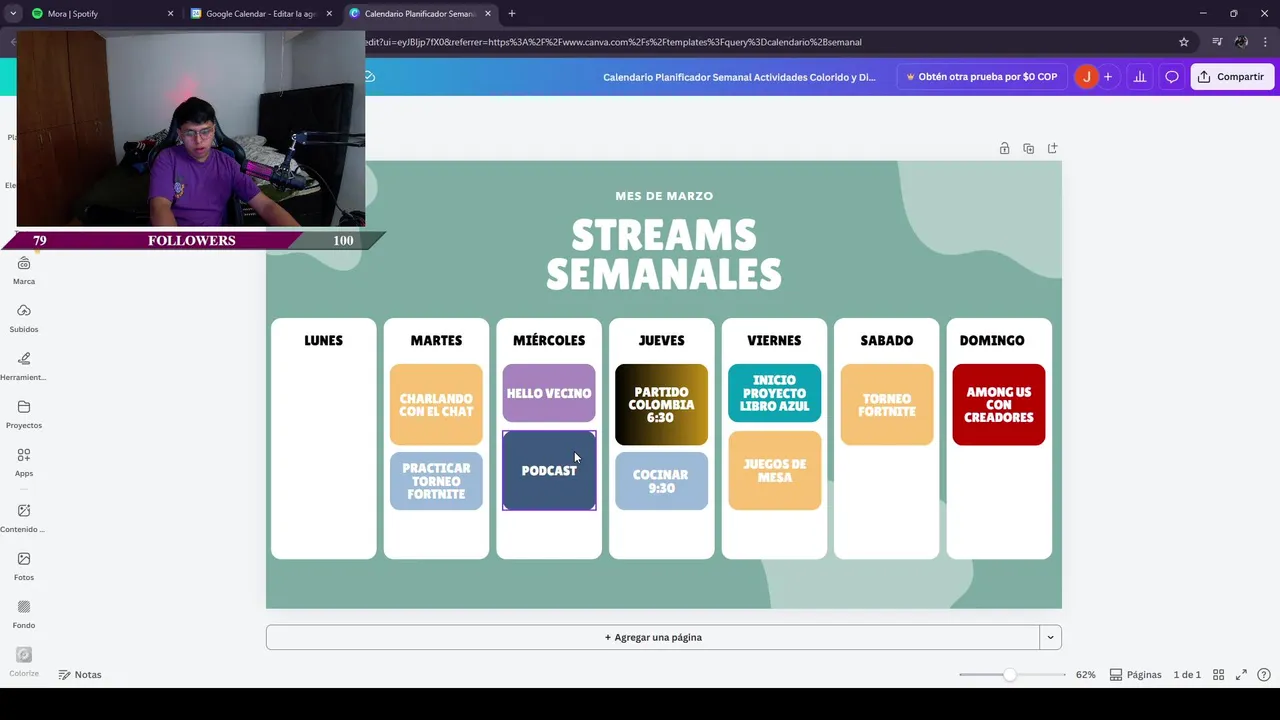Open grid view of pages
This screenshot has height=720, width=1280.
pos(1218,675)
